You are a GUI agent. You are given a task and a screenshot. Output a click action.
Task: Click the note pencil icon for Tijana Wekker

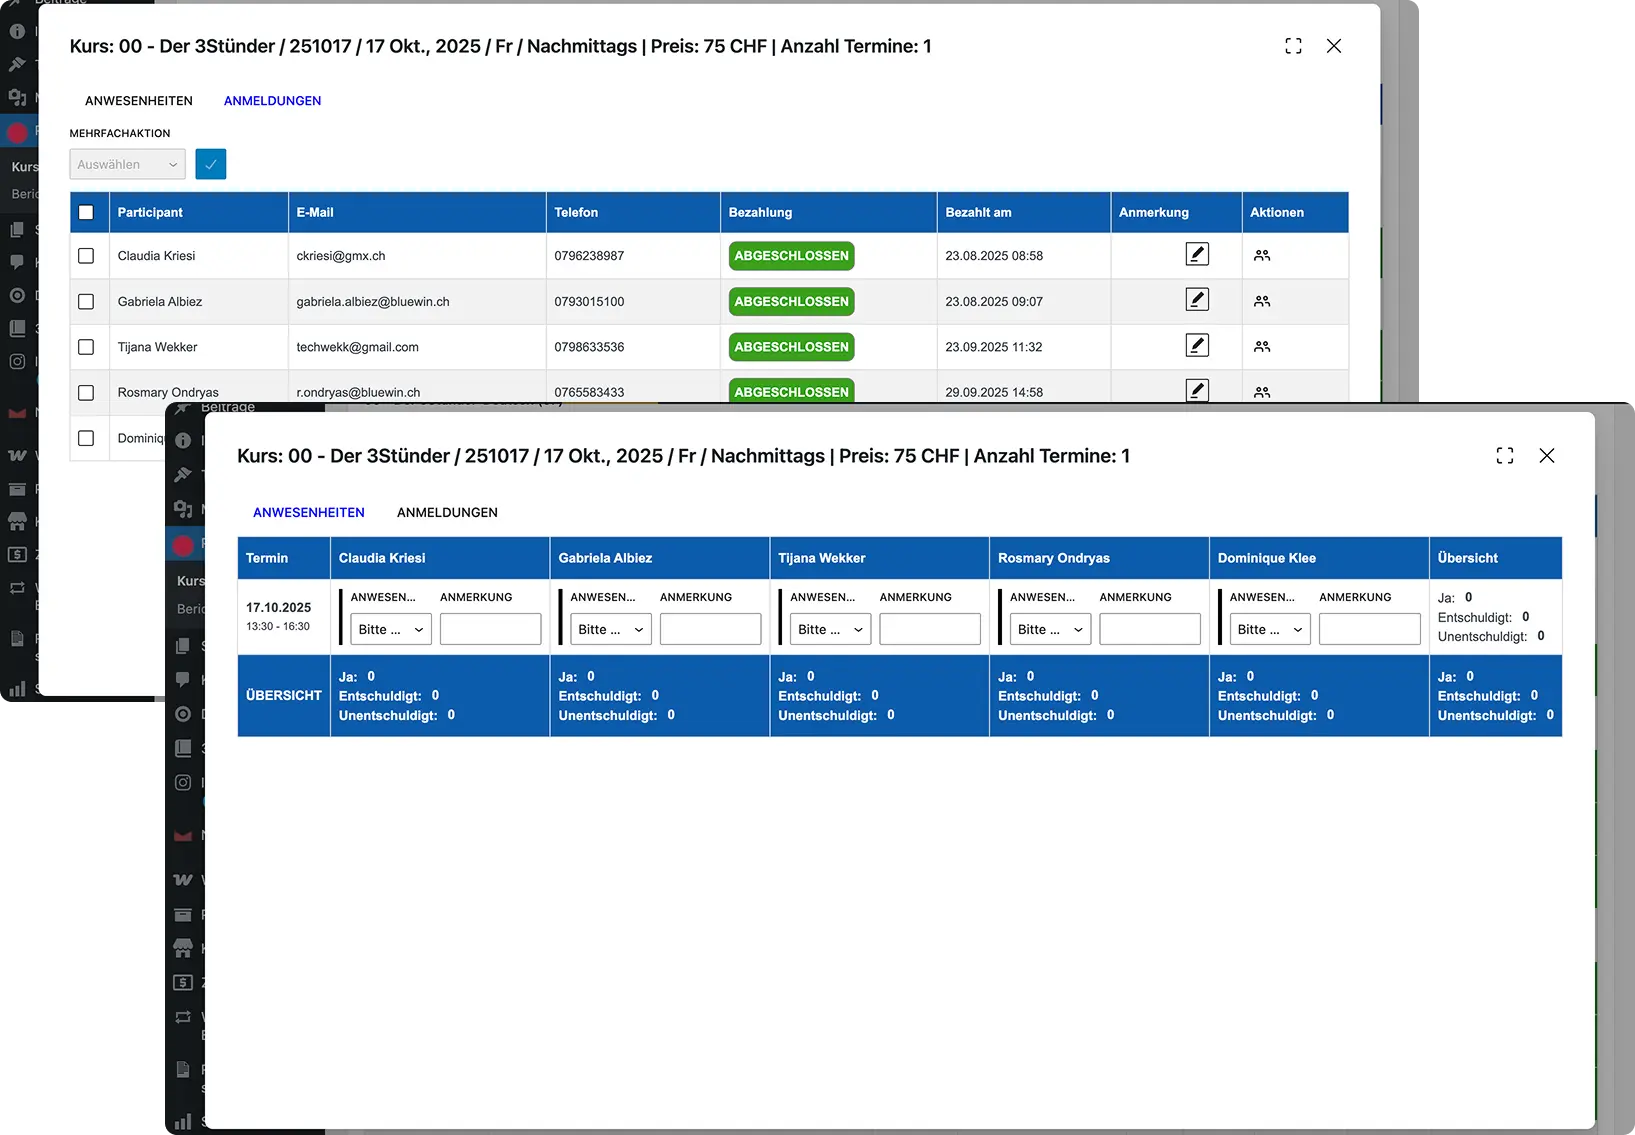point(1197,346)
